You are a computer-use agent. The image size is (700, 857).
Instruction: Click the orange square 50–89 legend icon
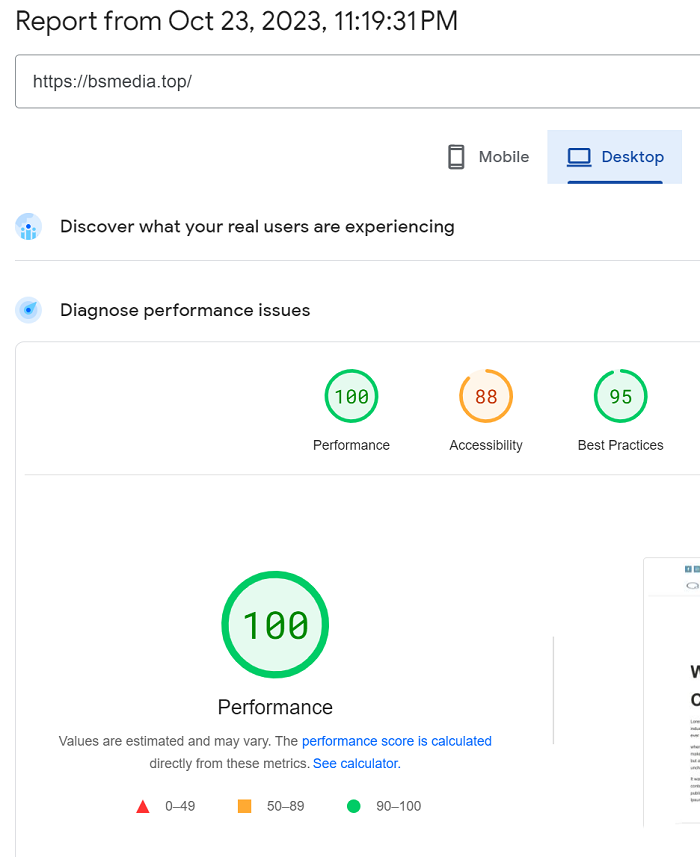click(244, 806)
